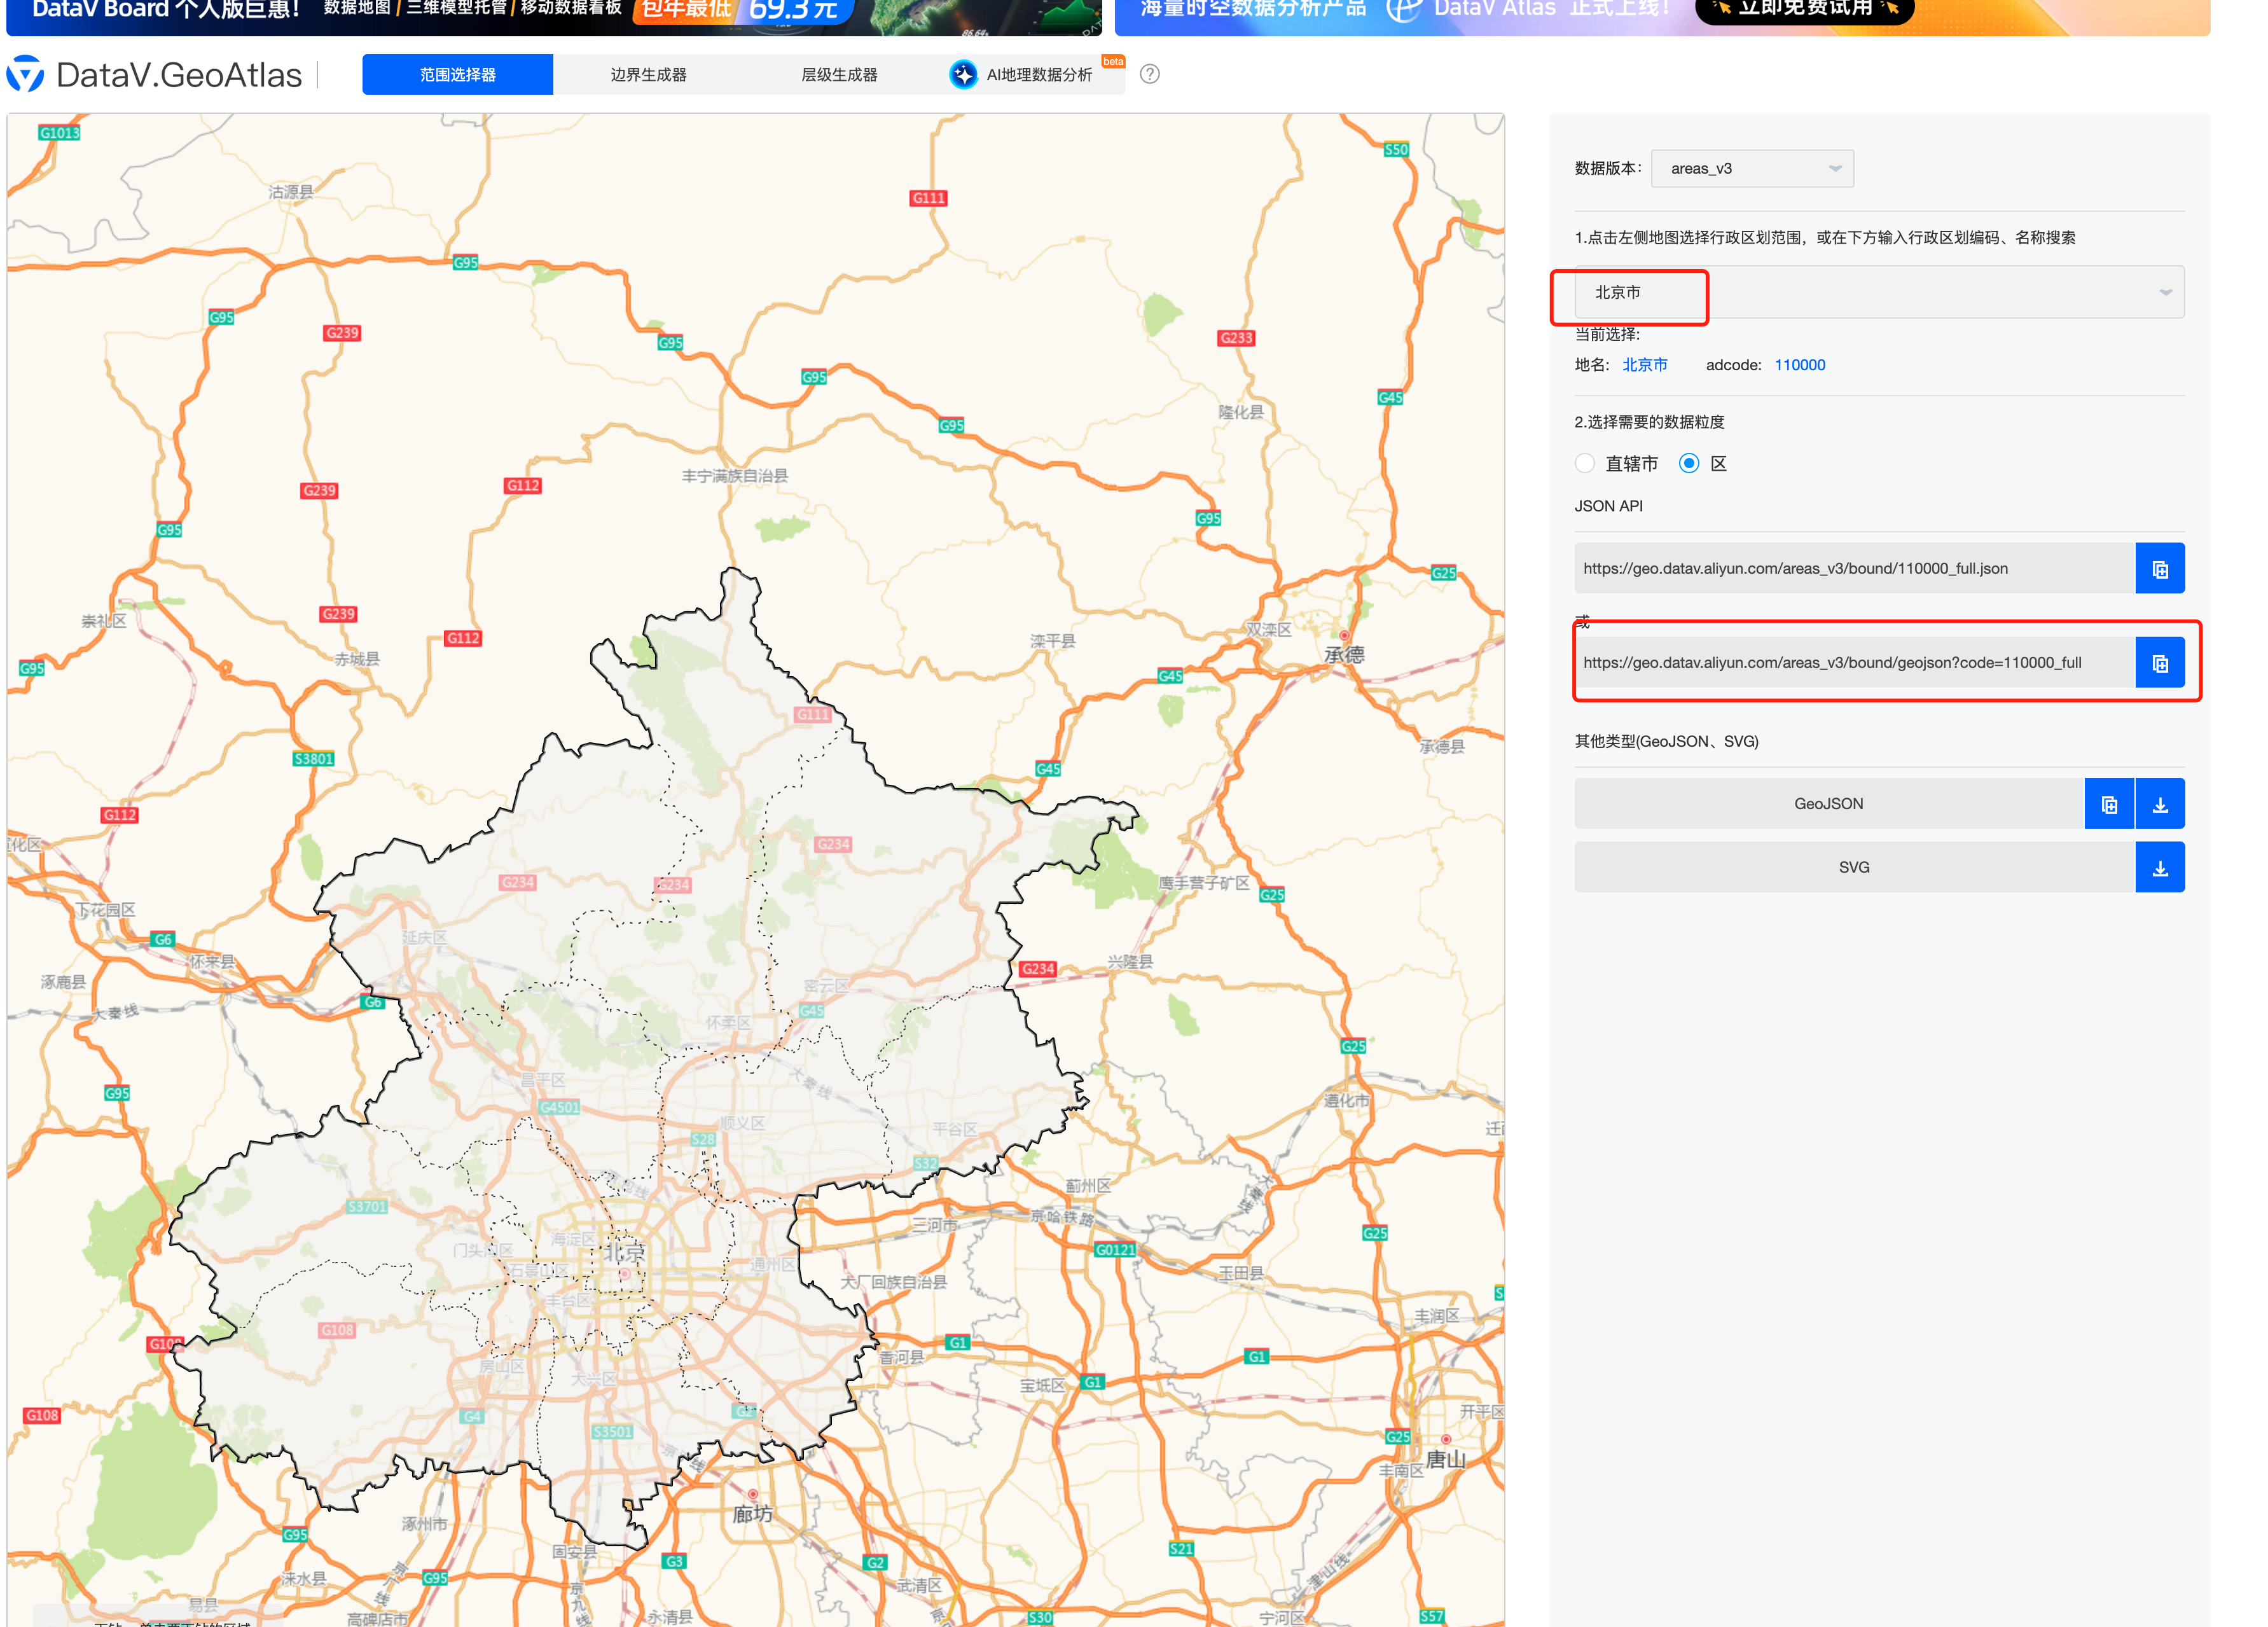Viewport: 2268px width, 1627px height.
Task: Click the G1013 road marker
Action: tap(59, 133)
